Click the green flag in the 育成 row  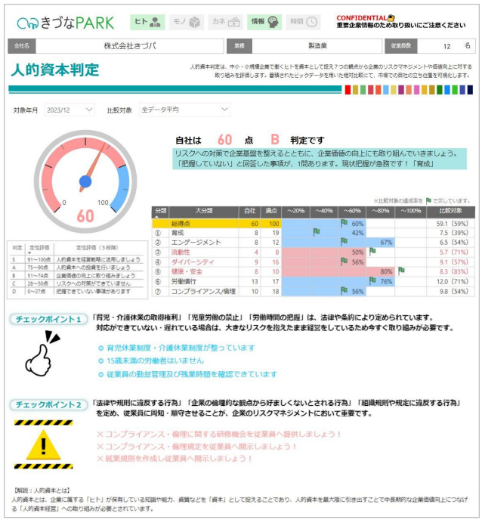coord(316,232)
